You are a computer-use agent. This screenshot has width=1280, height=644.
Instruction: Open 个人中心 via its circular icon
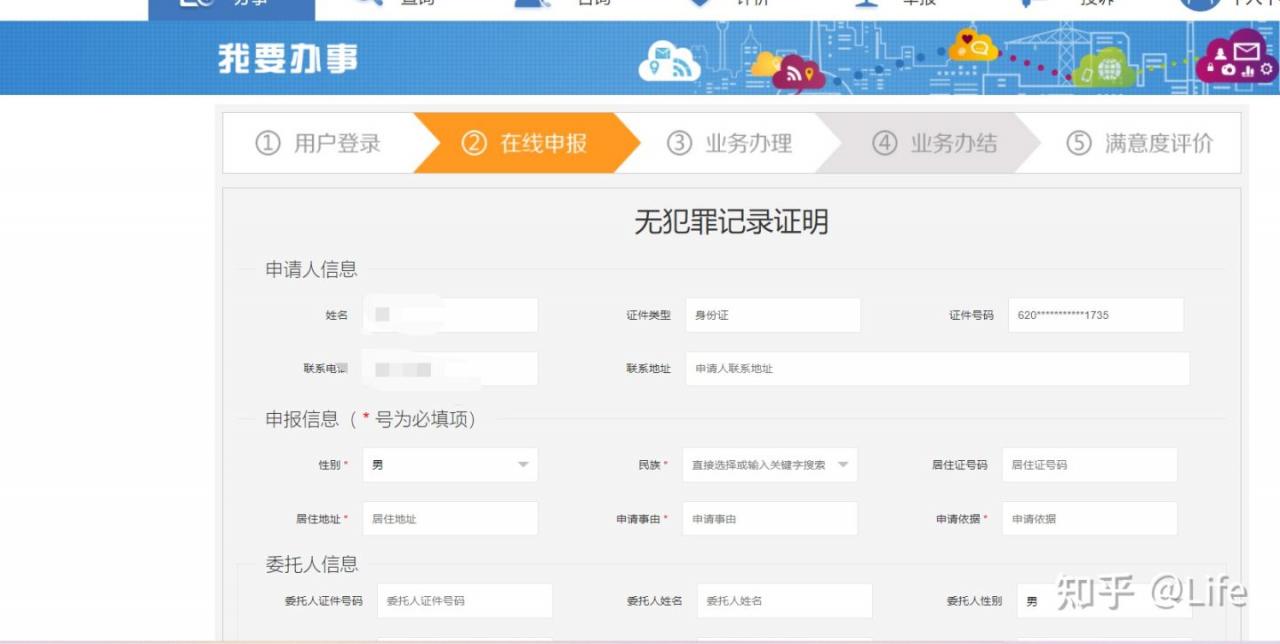click(1198, 5)
